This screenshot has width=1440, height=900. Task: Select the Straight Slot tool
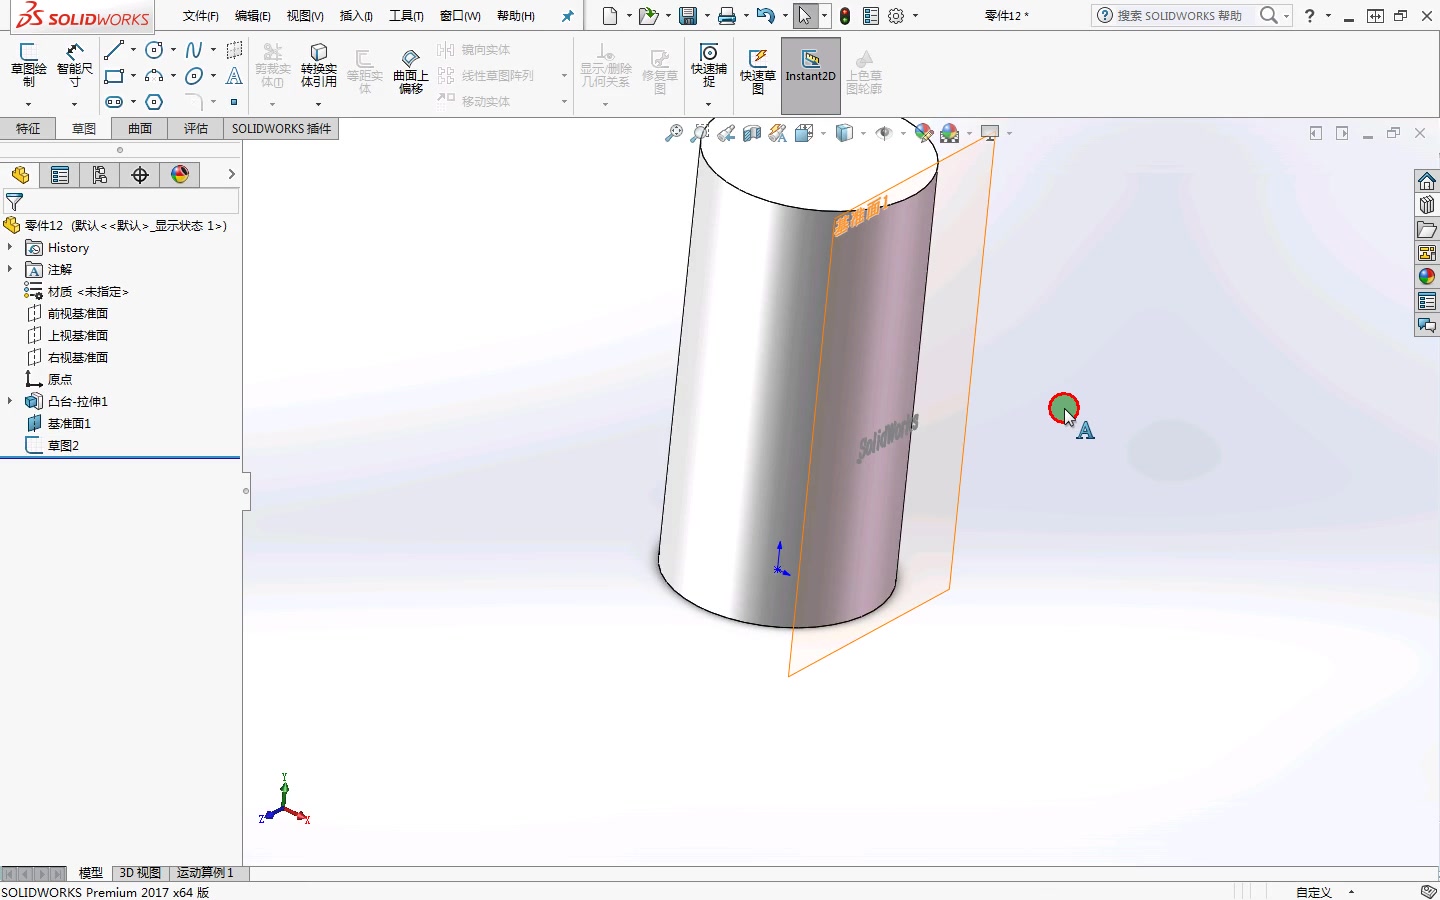tap(115, 102)
